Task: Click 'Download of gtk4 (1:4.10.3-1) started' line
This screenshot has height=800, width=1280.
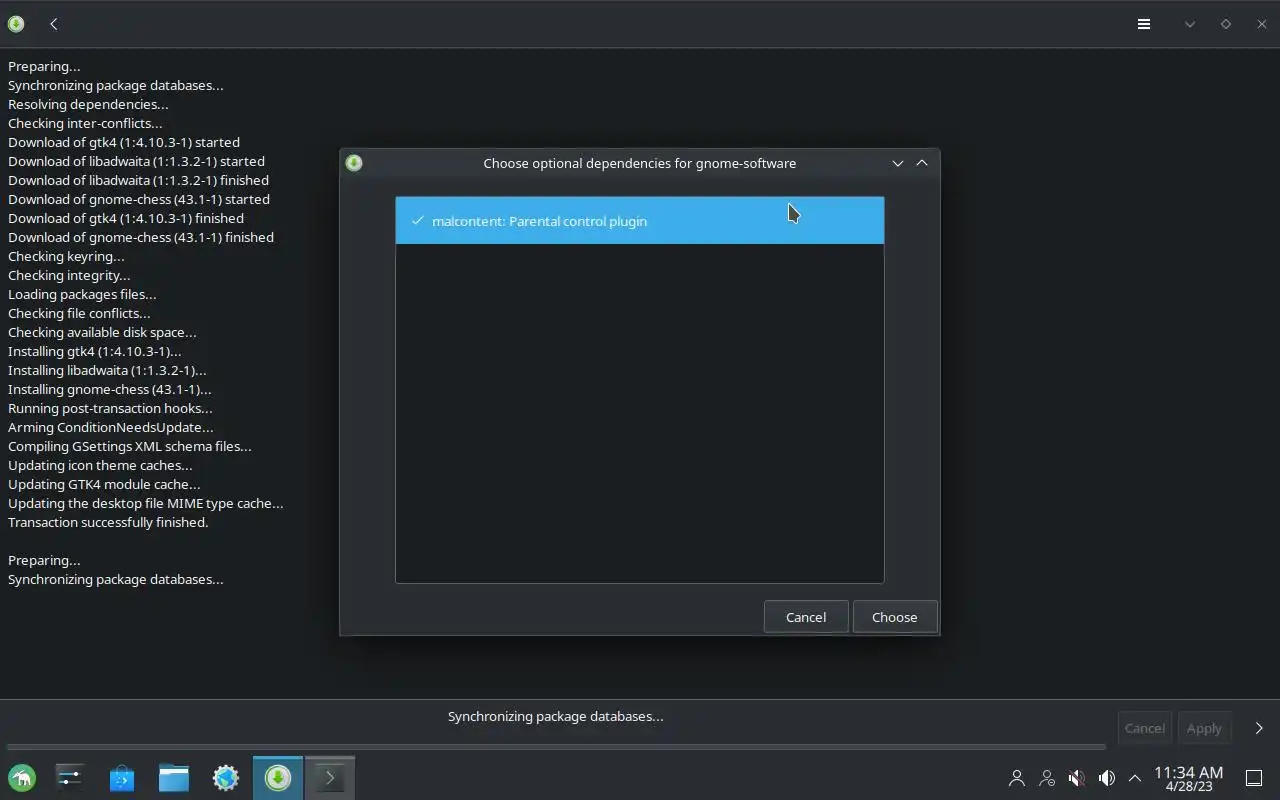Action: click(124, 142)
